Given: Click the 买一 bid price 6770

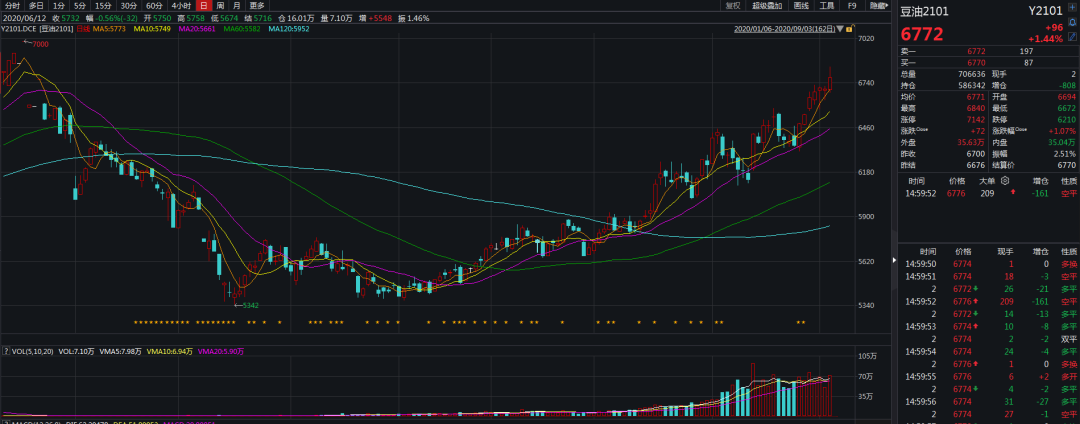Looking at the screenshot, I should coord(977,63).
